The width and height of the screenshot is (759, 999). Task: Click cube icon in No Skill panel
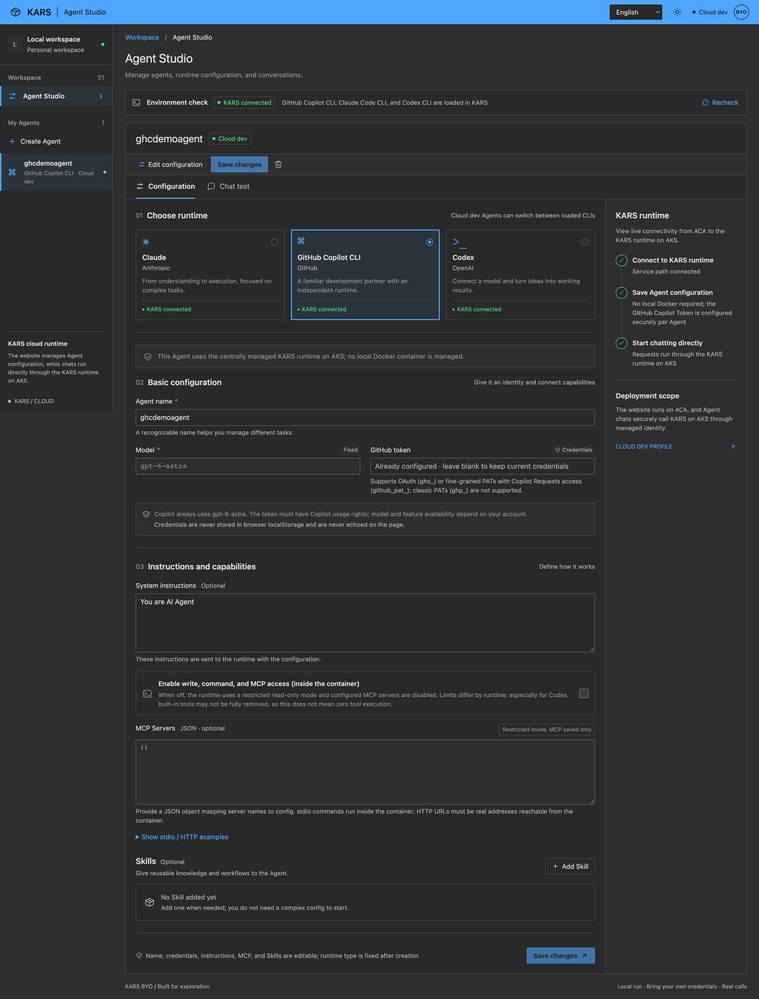pos(149,902)
